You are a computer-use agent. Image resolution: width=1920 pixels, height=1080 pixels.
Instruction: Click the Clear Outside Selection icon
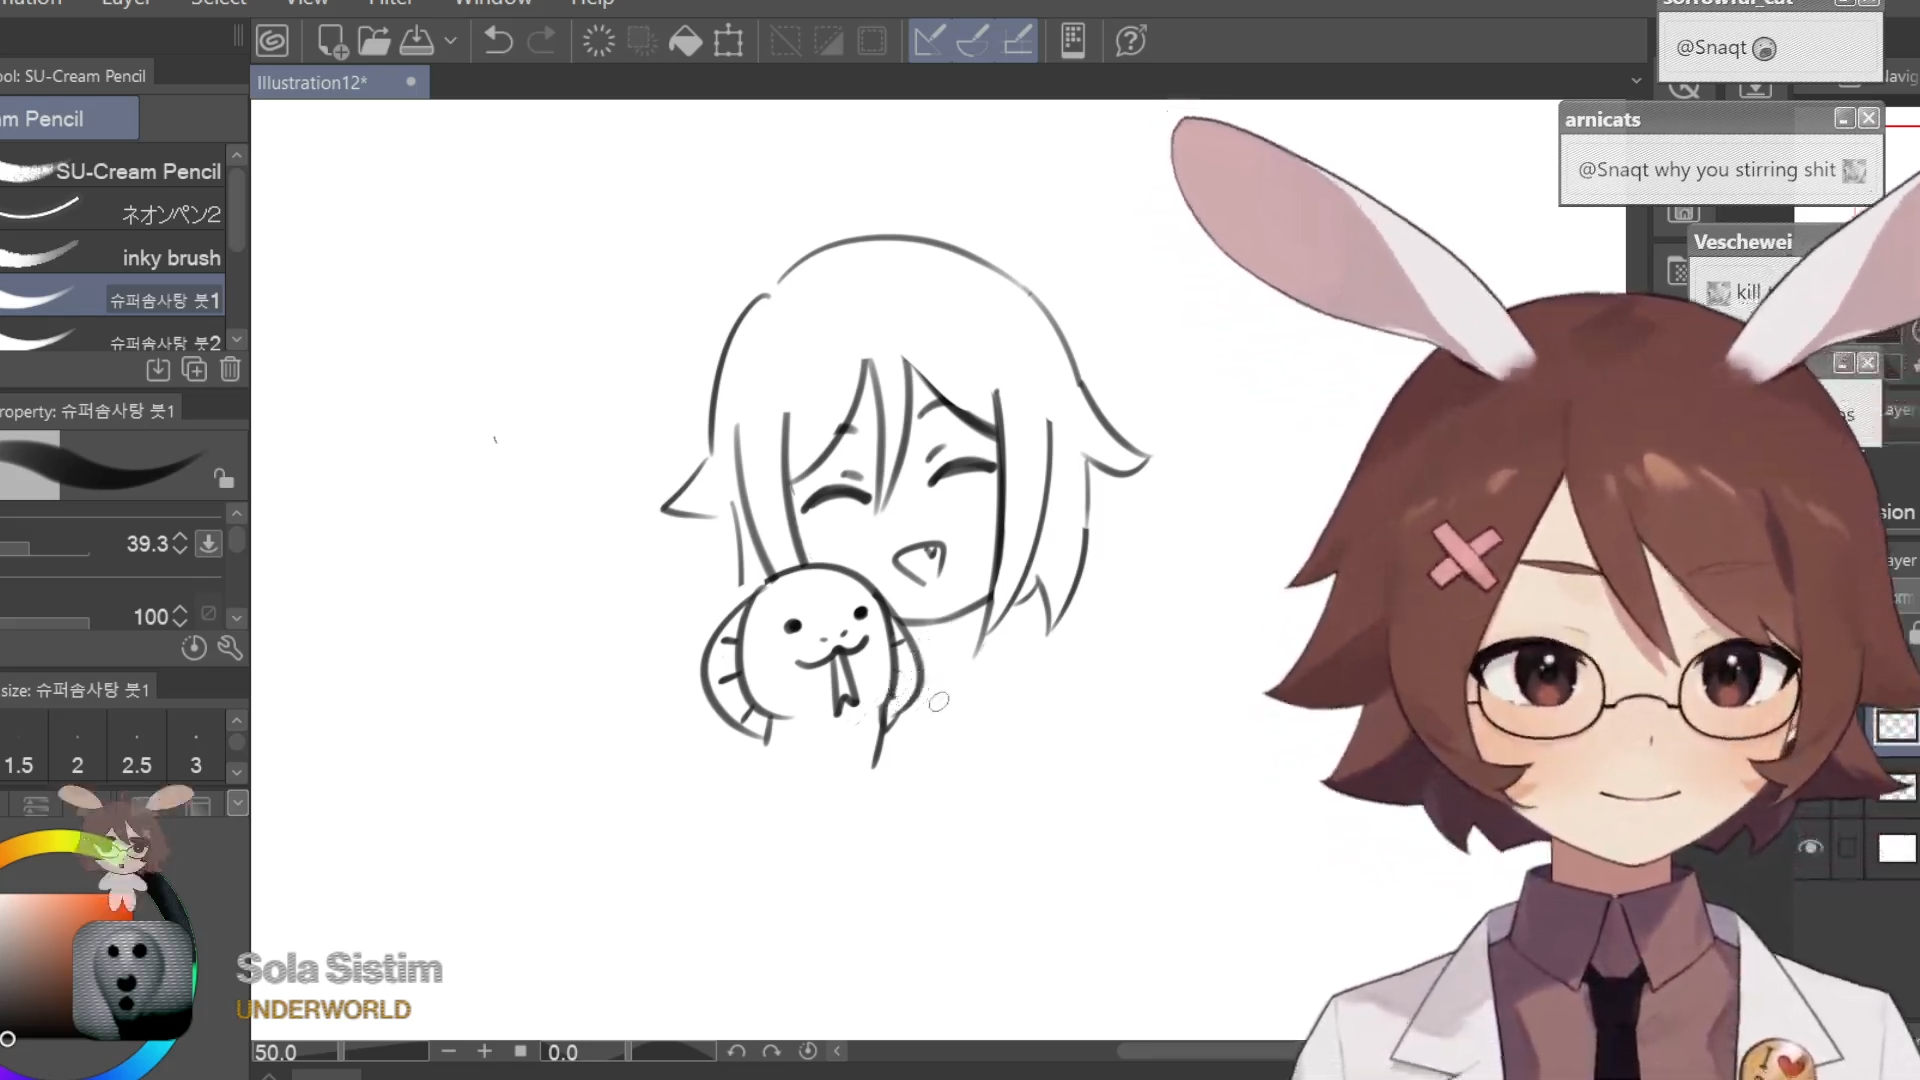[x=641, y=41]
